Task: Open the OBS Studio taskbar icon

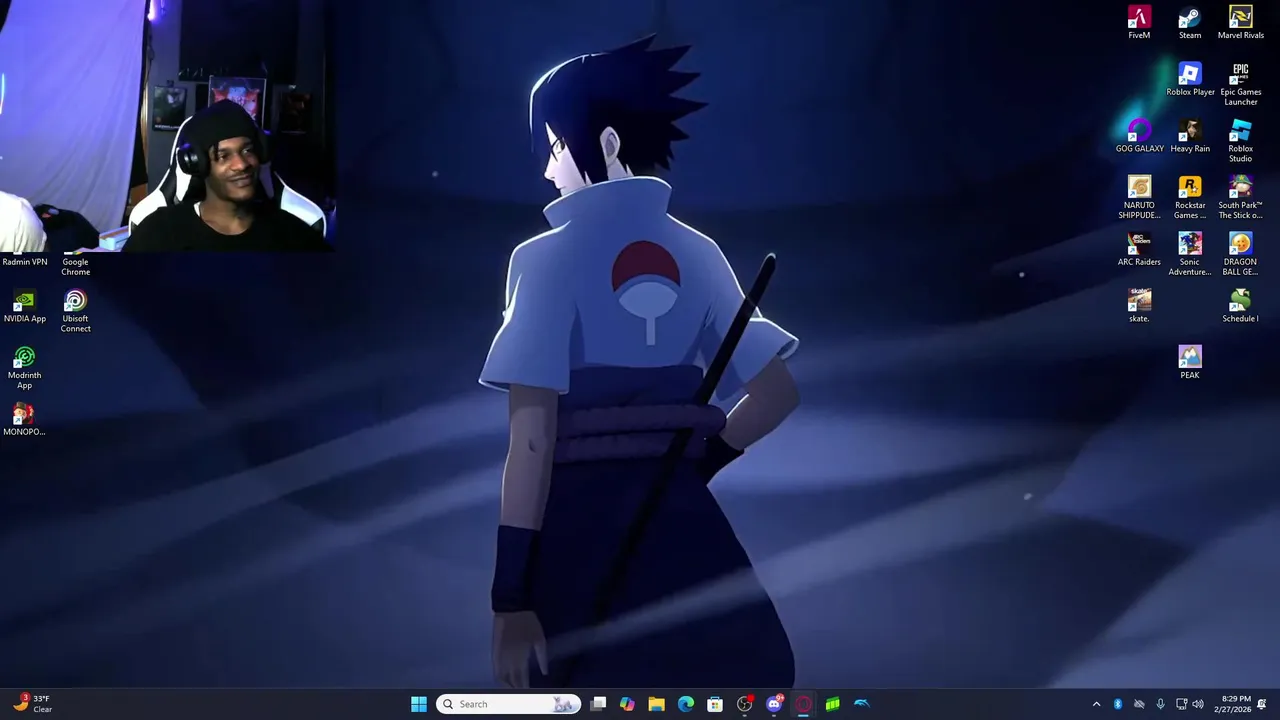Action: [x=744, y=704]
